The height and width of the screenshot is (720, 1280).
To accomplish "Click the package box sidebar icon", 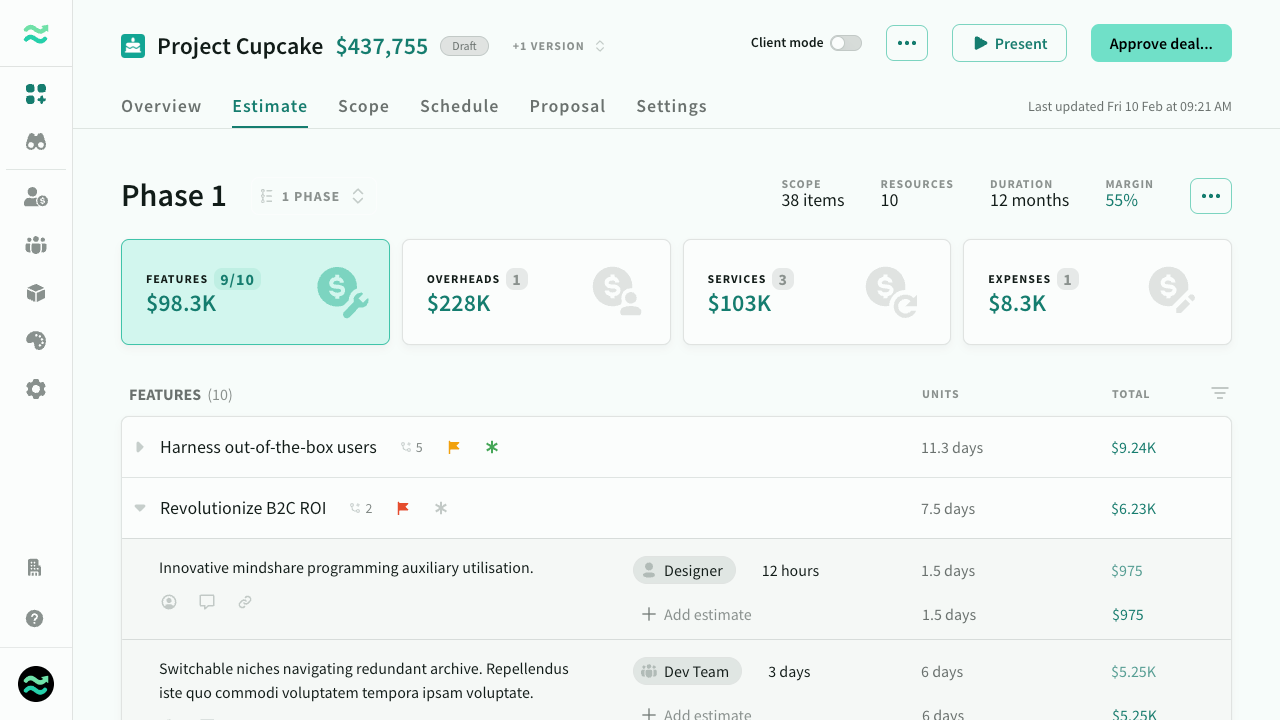I will pyautogui.click(x=36, y=293).
